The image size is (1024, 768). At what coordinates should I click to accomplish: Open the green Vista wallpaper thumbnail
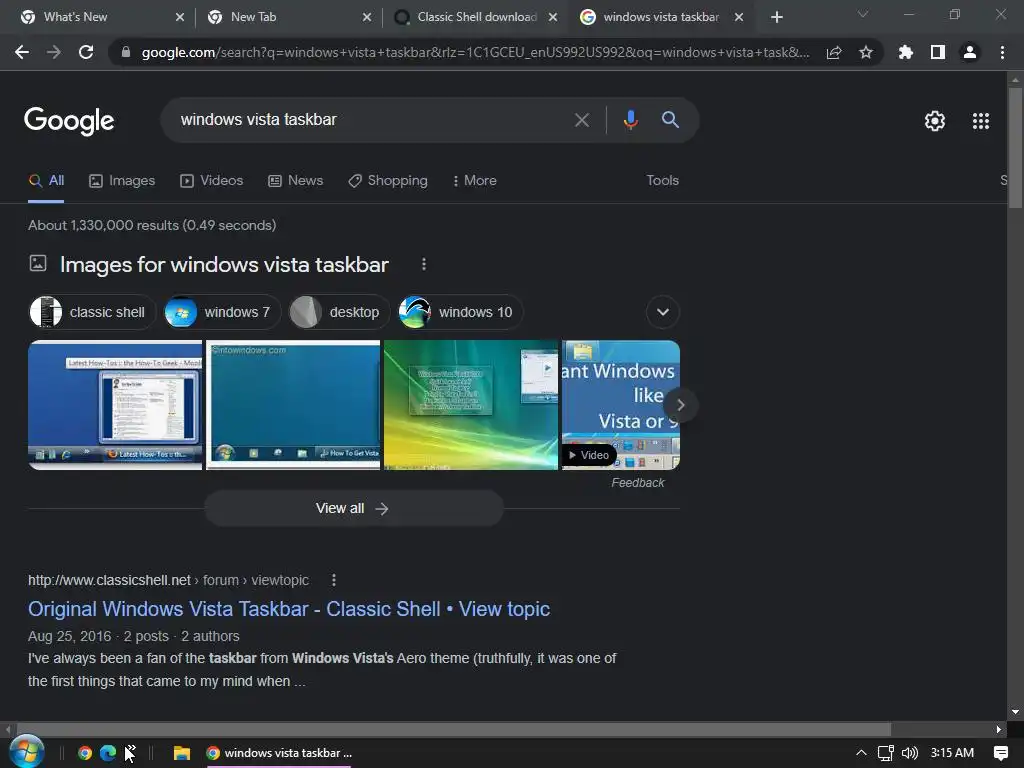point(471,405)
